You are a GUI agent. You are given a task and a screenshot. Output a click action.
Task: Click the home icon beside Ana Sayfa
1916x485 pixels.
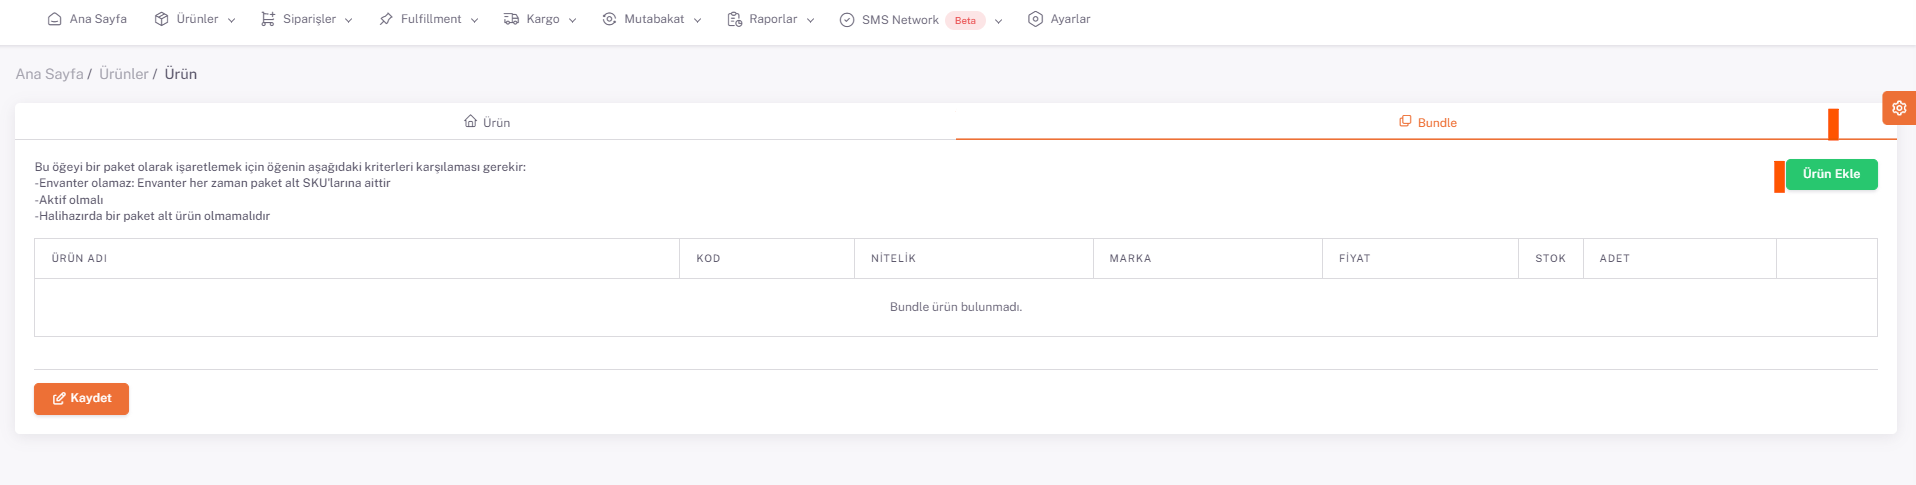tap(55, 19)
